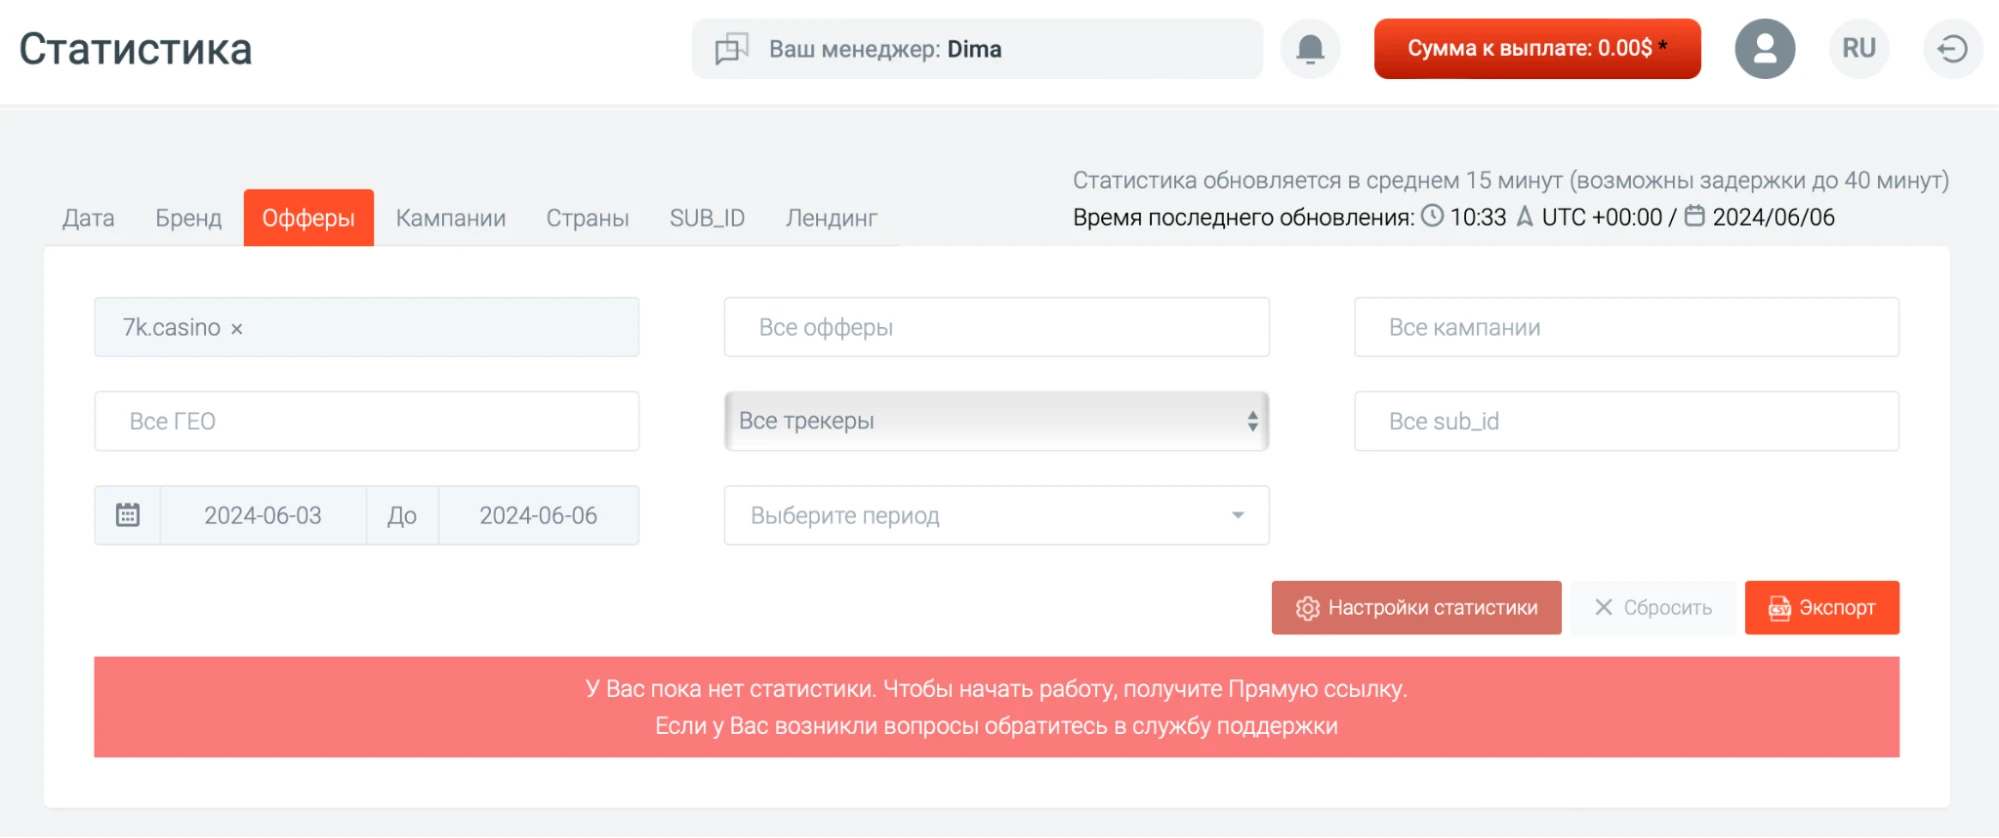Viewport: 1999px width, 838px height.
Task: Click the Все sub_id filter field
Action: pyautogui.click(x=1627, y=421)
